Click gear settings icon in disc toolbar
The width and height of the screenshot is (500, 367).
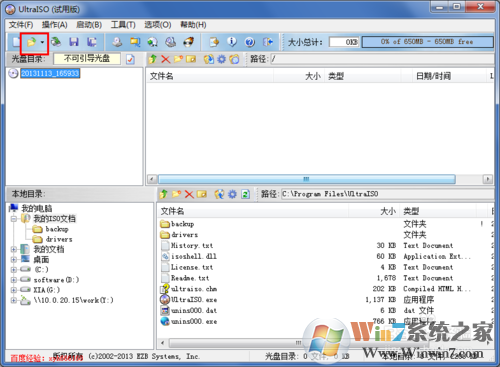pos(221,59)
